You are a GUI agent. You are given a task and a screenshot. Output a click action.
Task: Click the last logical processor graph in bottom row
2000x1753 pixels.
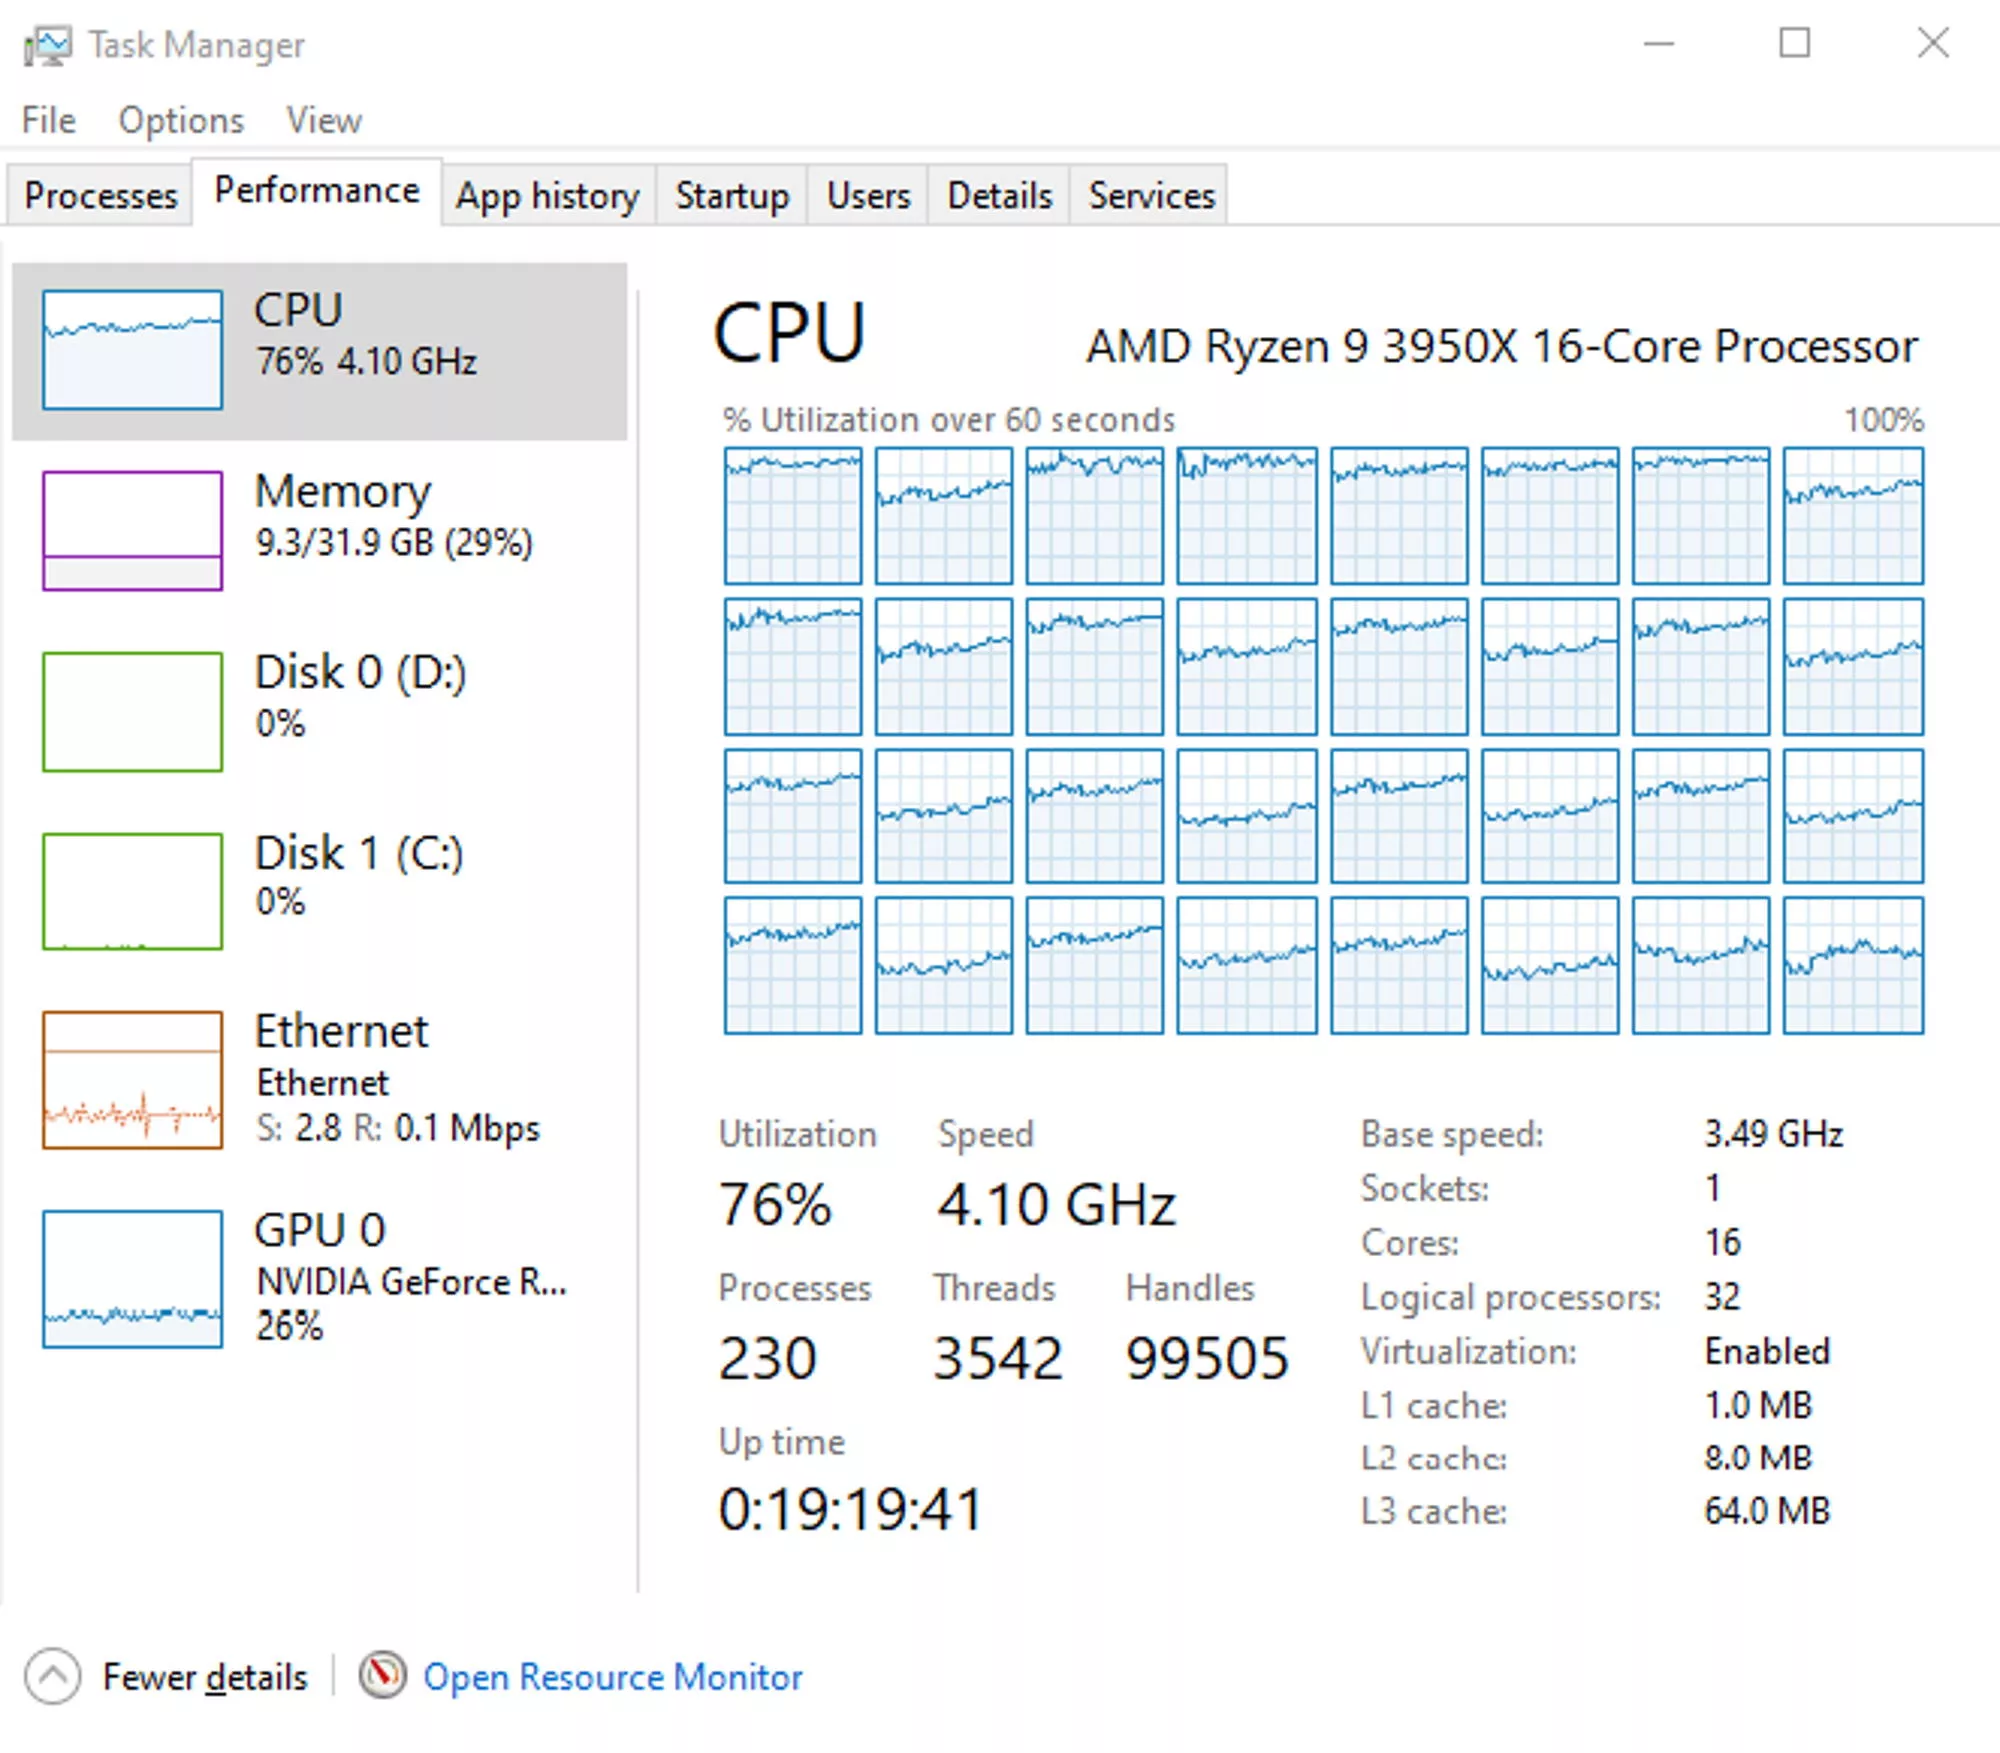(1853, 965)
